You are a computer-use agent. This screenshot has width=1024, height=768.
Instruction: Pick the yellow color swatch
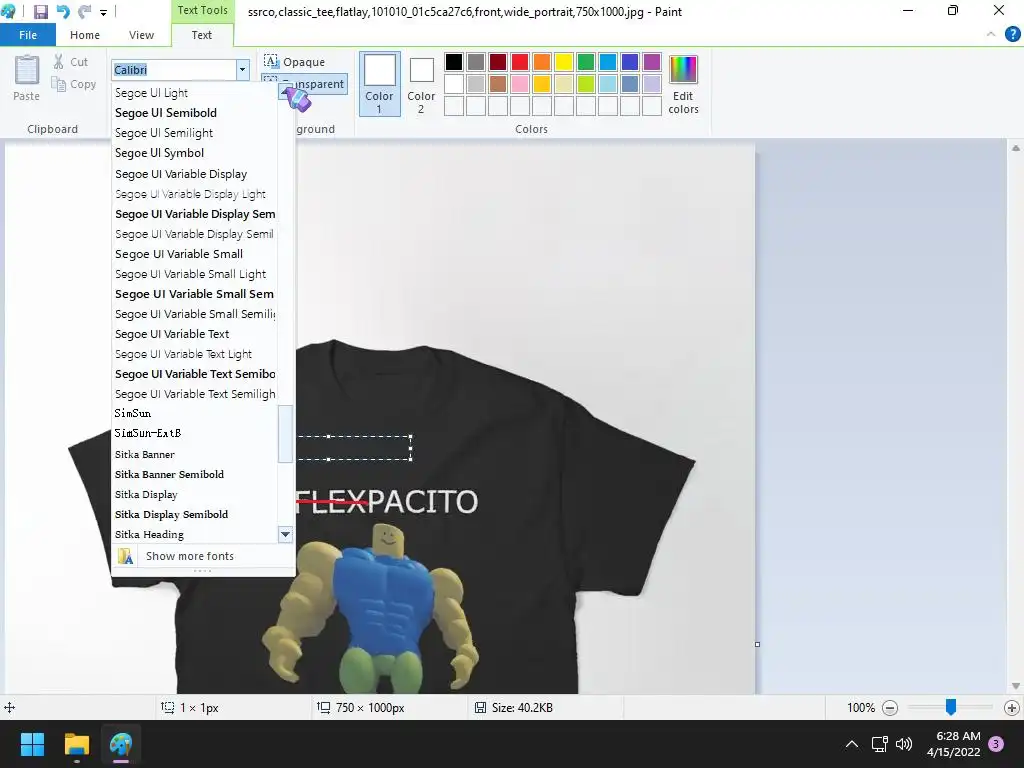(x=564, y=62)
